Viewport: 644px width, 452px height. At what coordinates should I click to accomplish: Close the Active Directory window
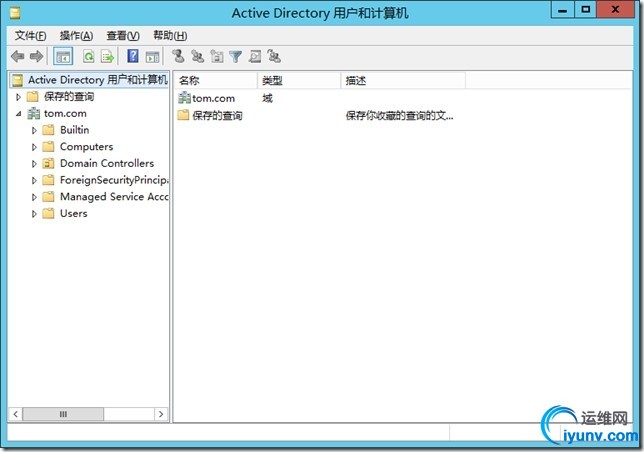pos(615,10)
